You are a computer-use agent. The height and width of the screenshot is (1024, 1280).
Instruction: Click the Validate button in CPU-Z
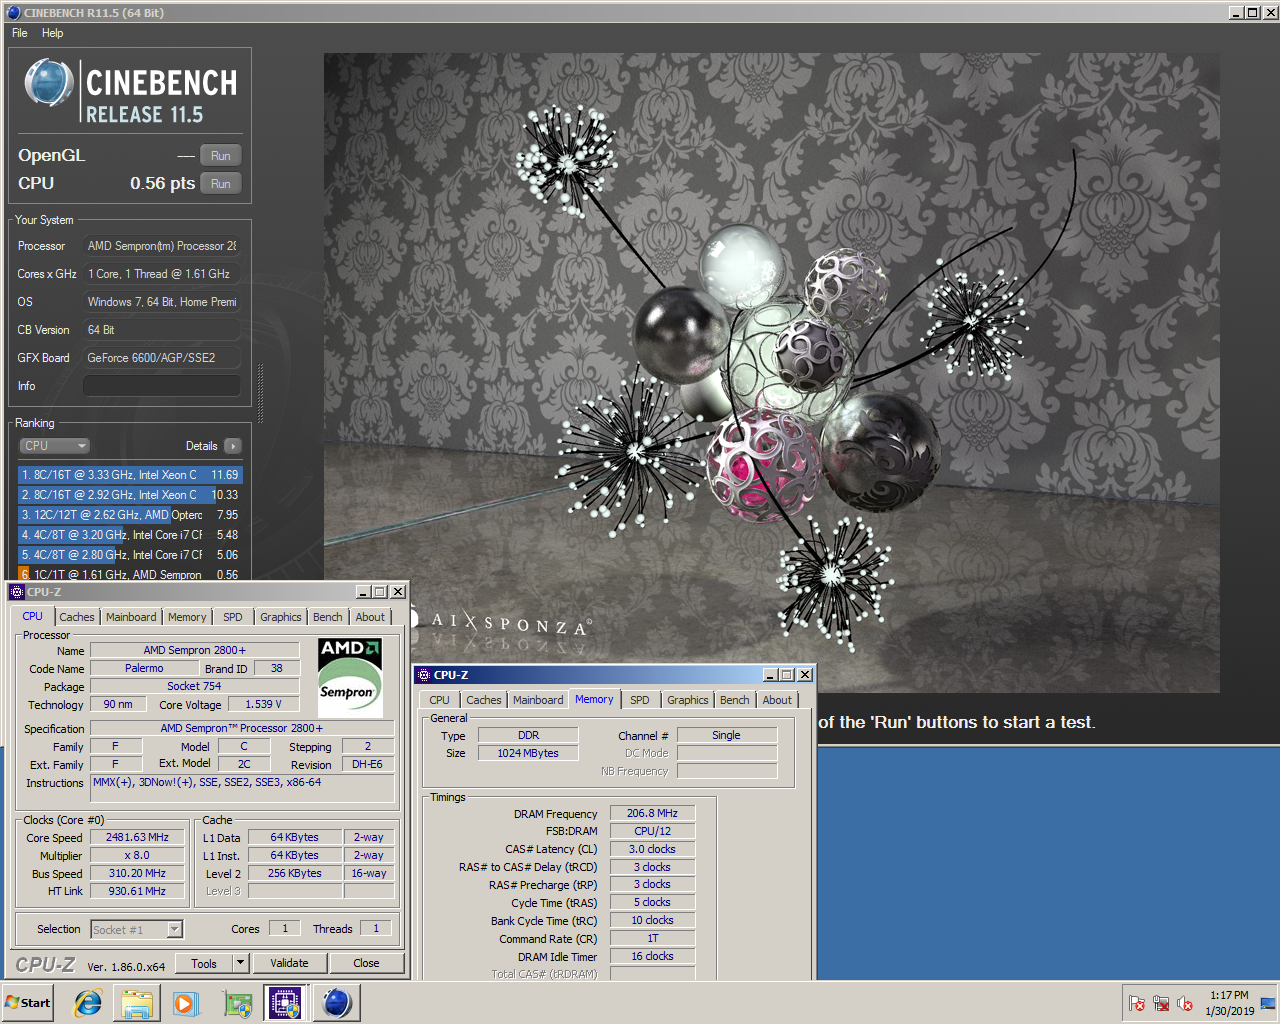coord(289,963)
